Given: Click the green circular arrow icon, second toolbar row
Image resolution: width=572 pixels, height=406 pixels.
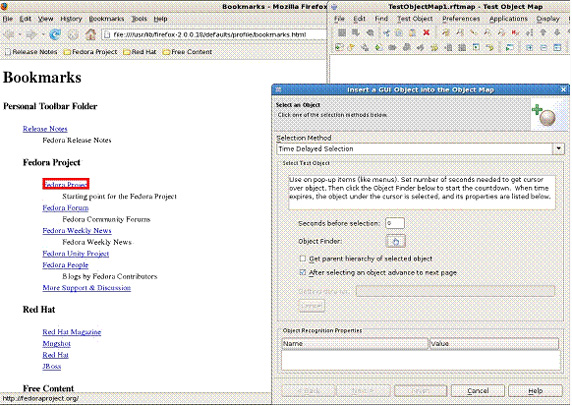Looking at the screenshot, I should (x=379, y=47).
